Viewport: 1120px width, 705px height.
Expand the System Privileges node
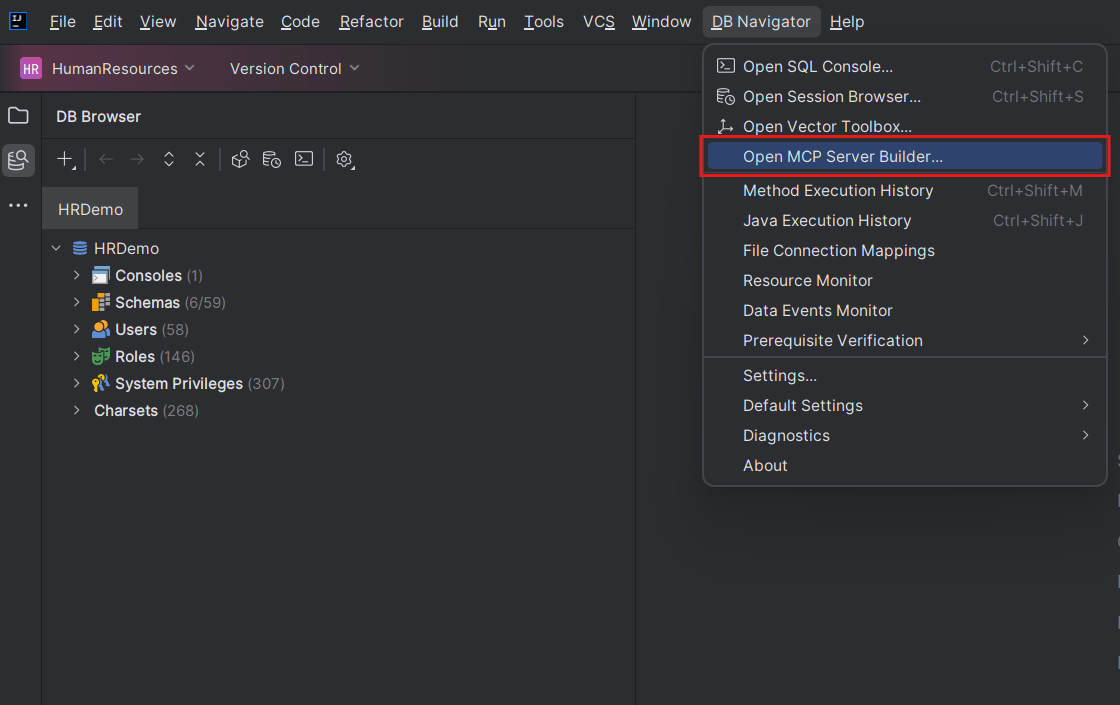pos(76,384)
